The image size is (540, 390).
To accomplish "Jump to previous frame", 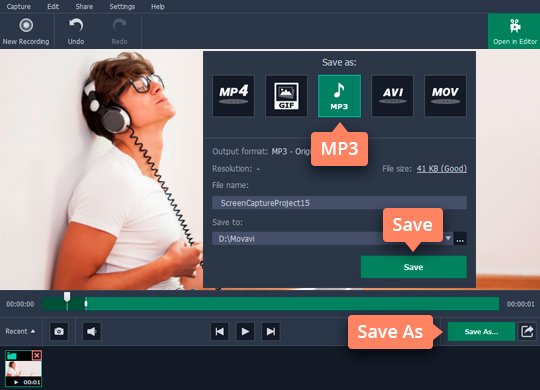I will pos(219,331).
